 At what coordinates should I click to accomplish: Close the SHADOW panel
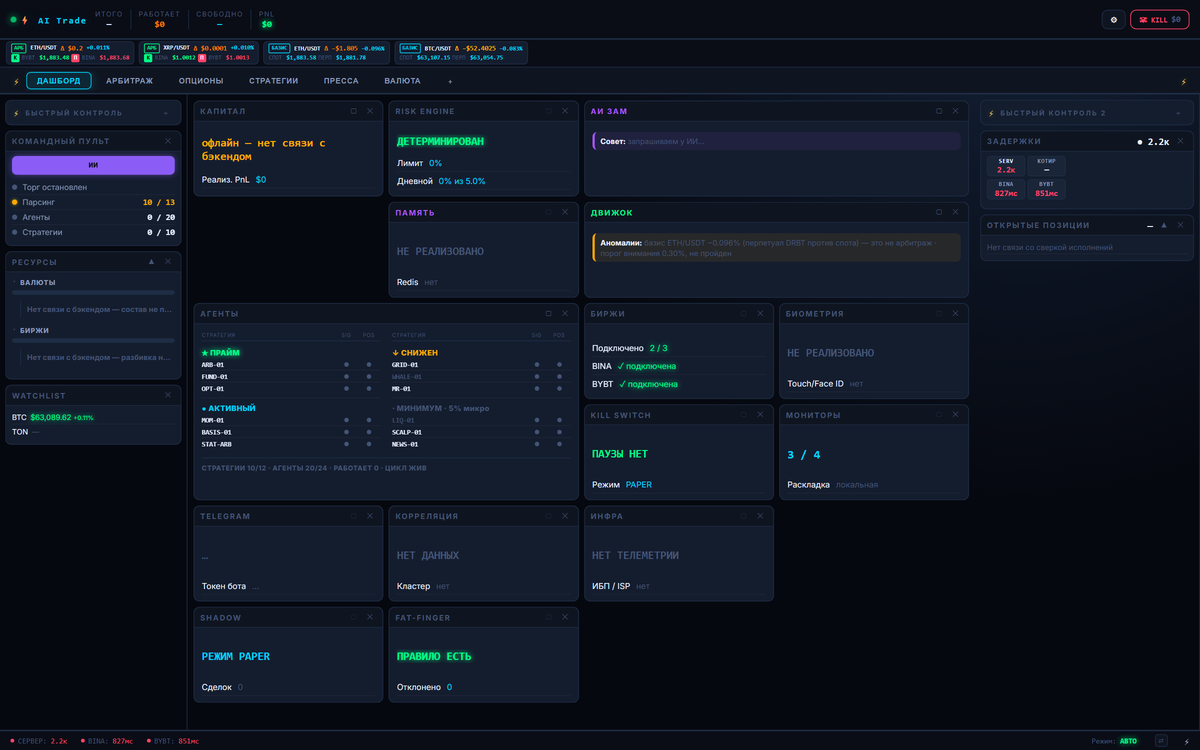point(370,617)
